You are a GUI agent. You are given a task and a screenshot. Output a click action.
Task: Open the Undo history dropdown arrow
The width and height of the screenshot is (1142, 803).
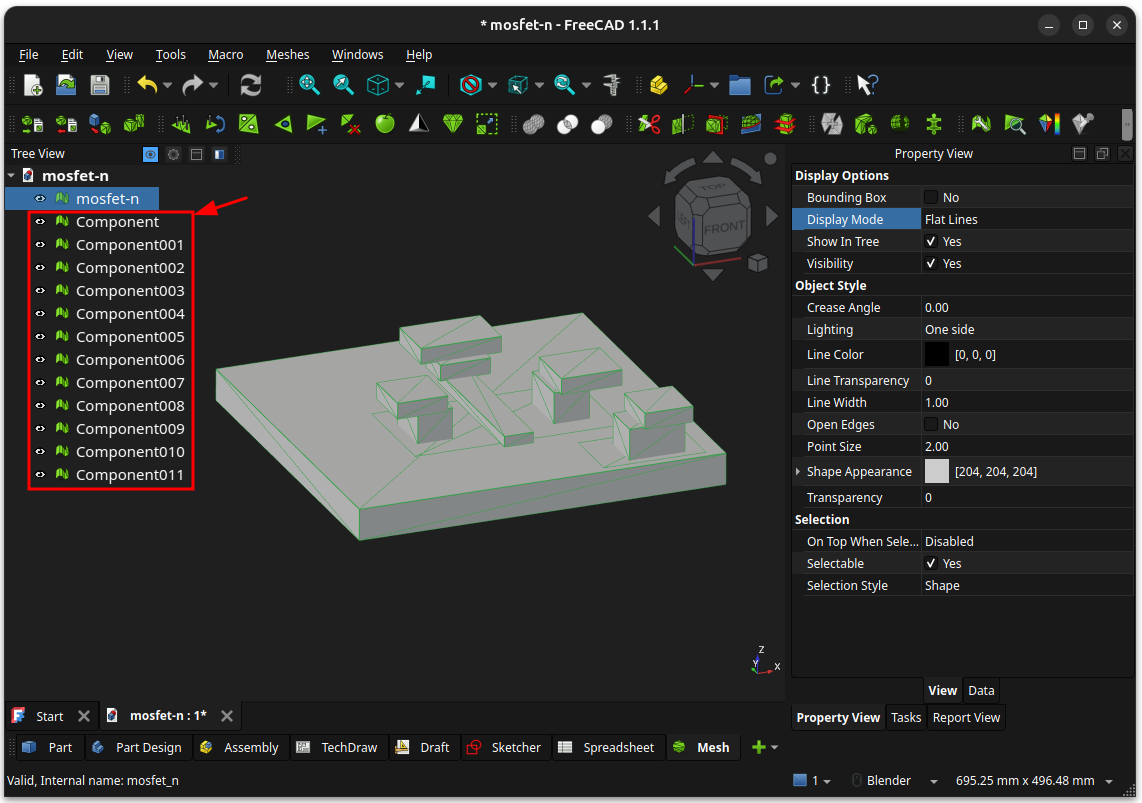(168, 85)
